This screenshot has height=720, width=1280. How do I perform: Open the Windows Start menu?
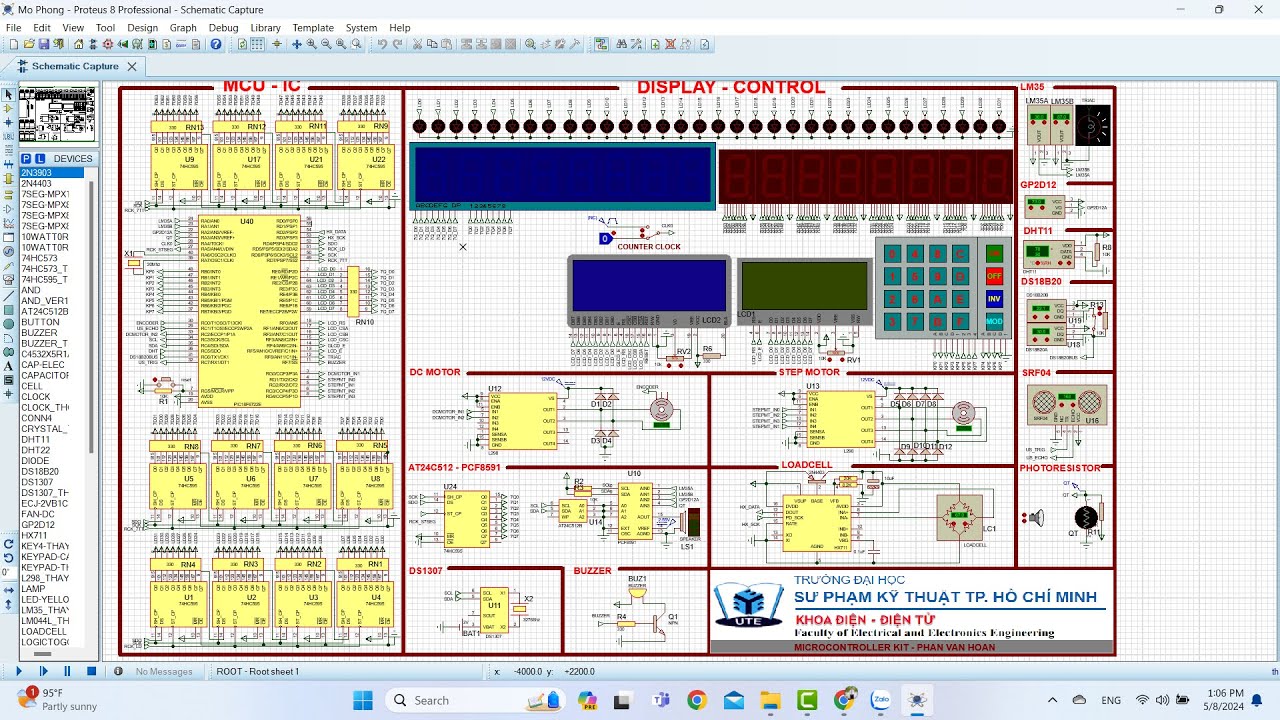[x=362, y=700]
